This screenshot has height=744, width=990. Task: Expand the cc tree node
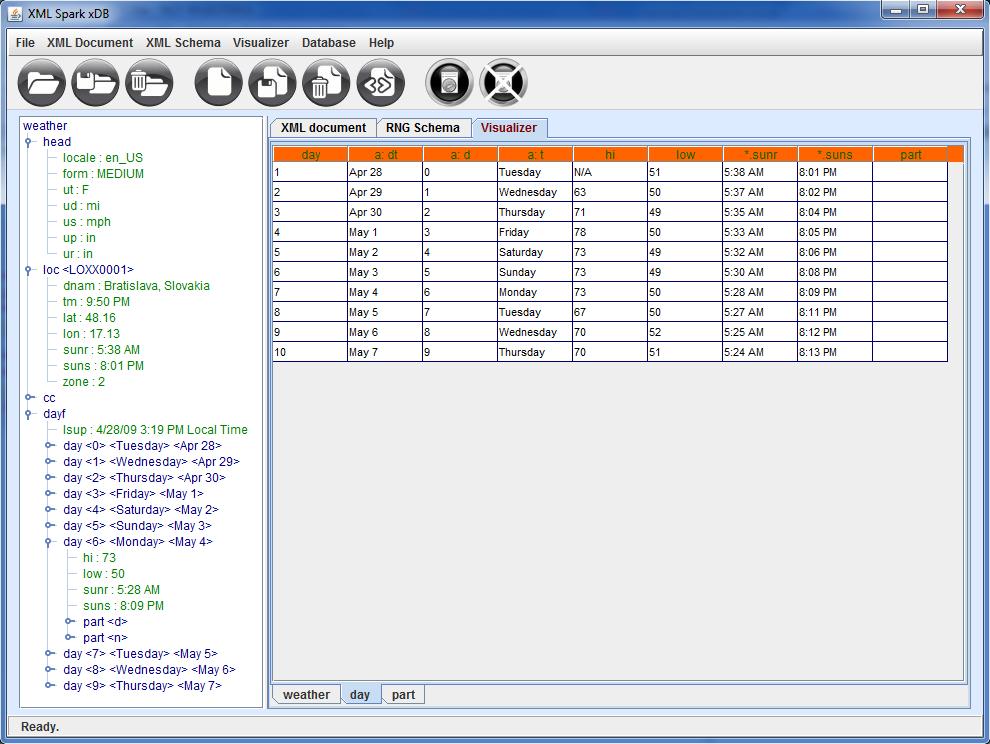click(29, 397)
